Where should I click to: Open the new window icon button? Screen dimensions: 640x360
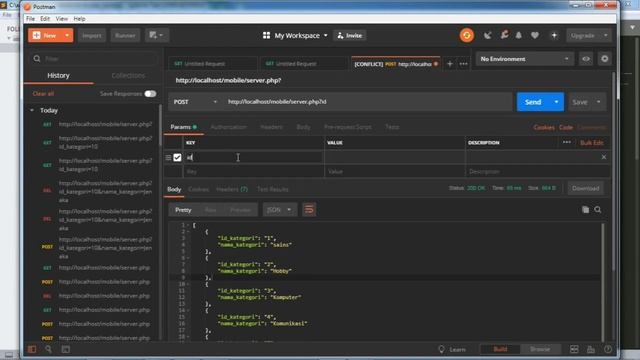(156, 36)
